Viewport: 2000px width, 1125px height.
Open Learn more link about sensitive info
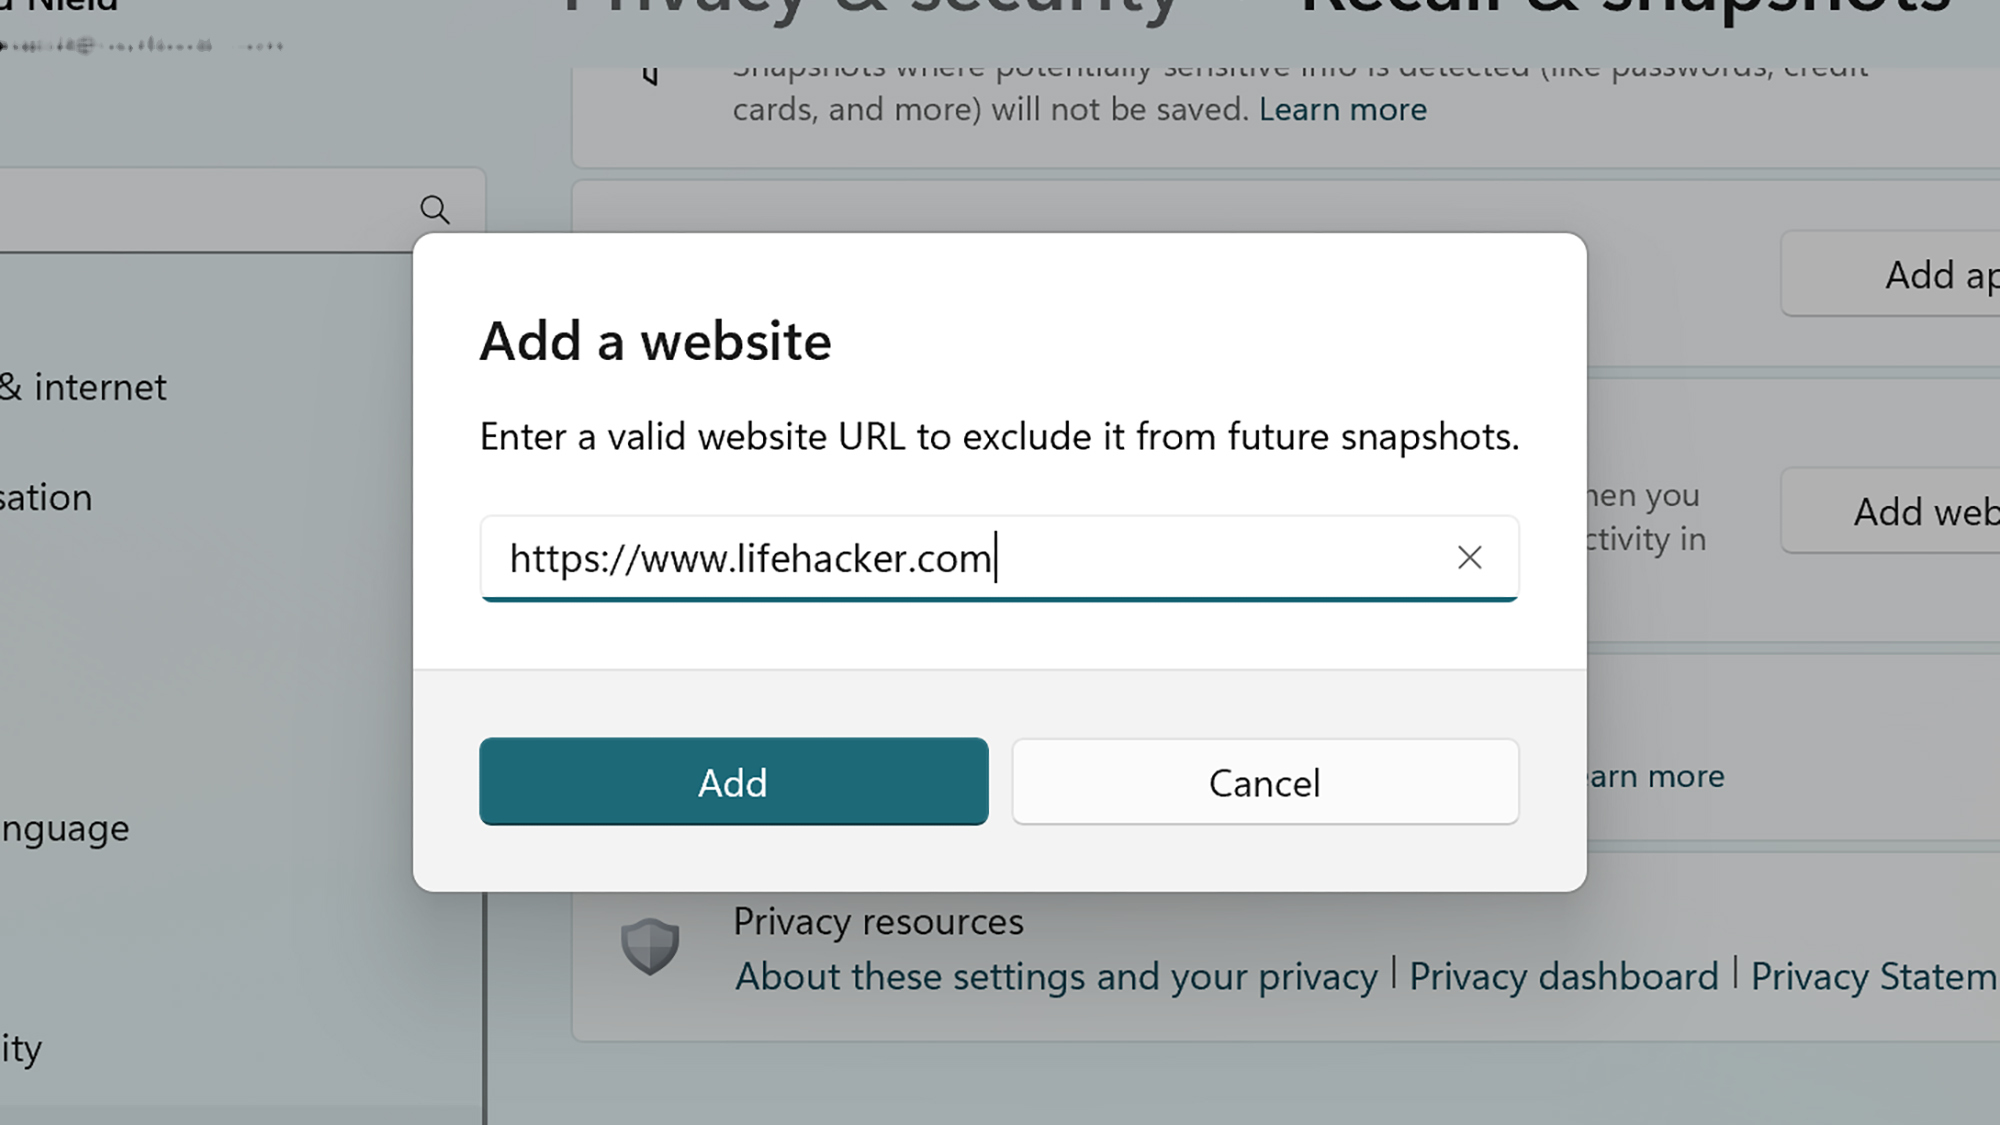(1342, 109)
